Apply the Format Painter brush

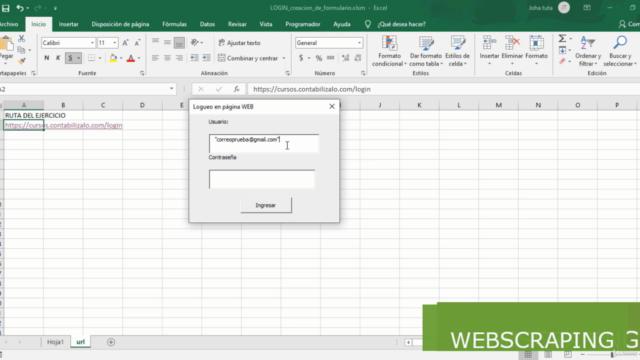pyautogui.click(x=22, y=61)
